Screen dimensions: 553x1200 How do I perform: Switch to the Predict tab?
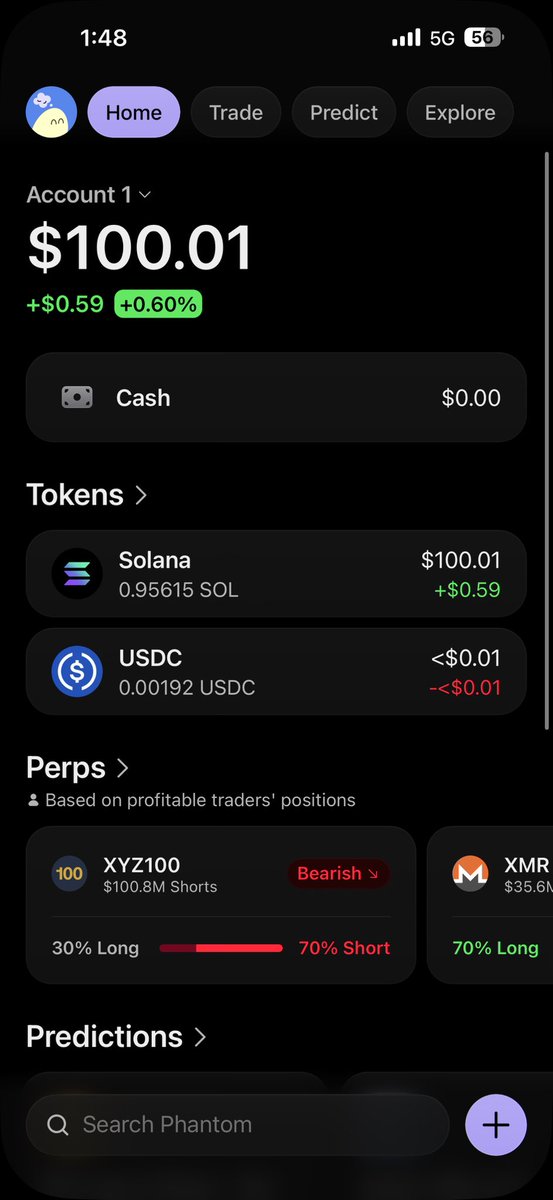(344, 112)
